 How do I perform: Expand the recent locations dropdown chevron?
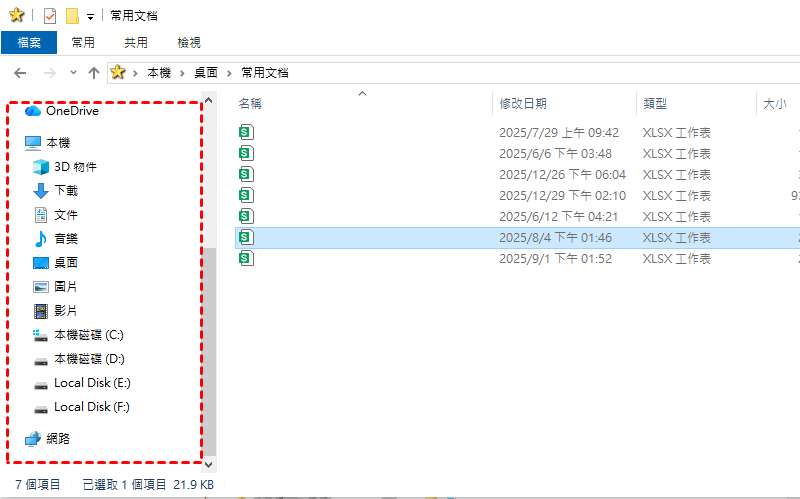[x=73, y=73]
